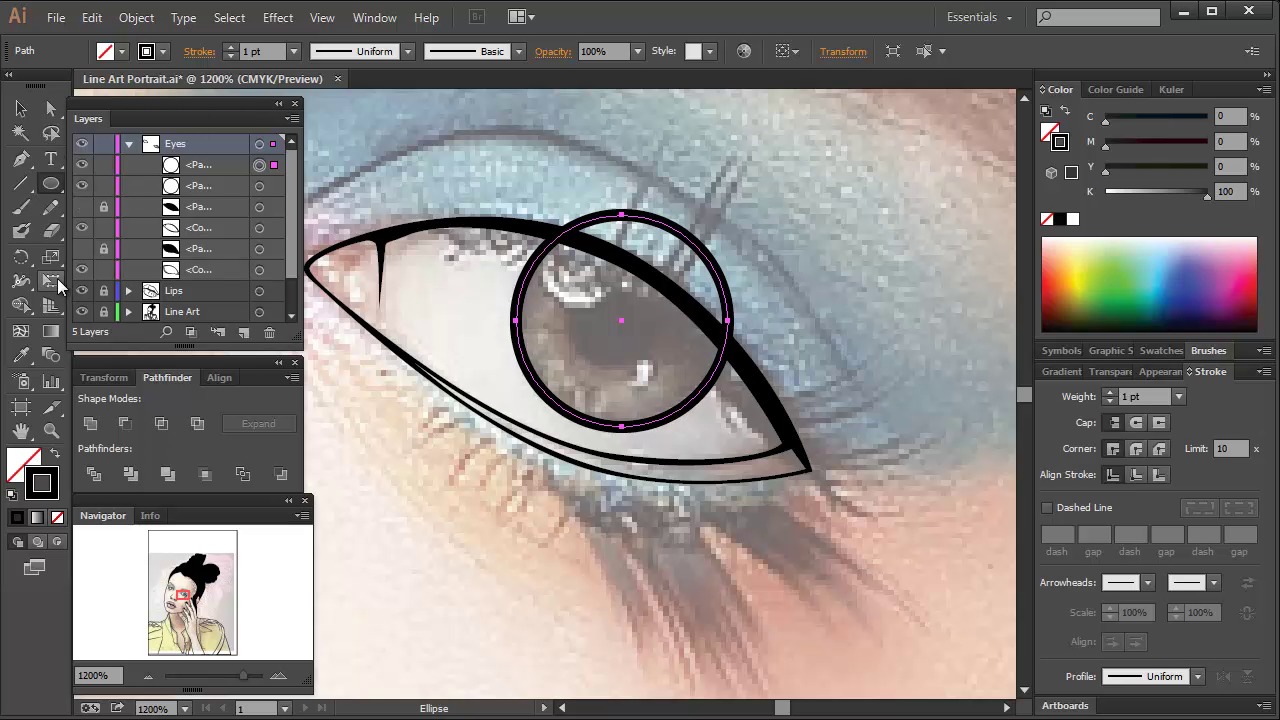Select the Scale tool

tap(51, 257)
